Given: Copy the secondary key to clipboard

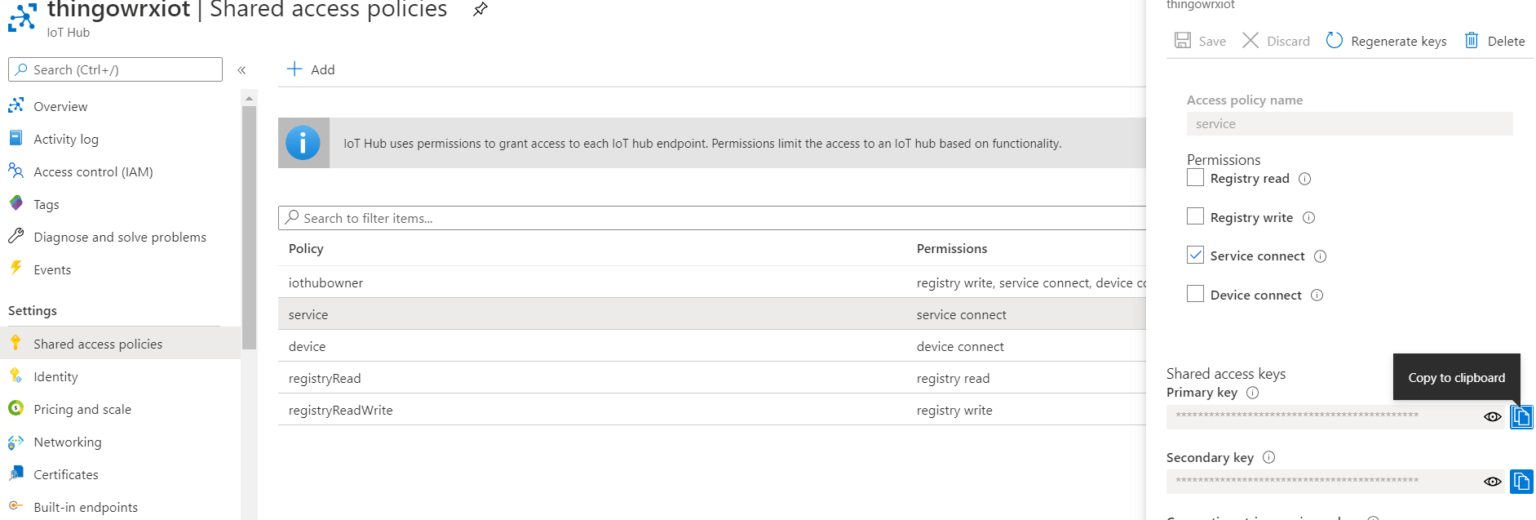Looking at the screenshot, I should [1521, 481].
